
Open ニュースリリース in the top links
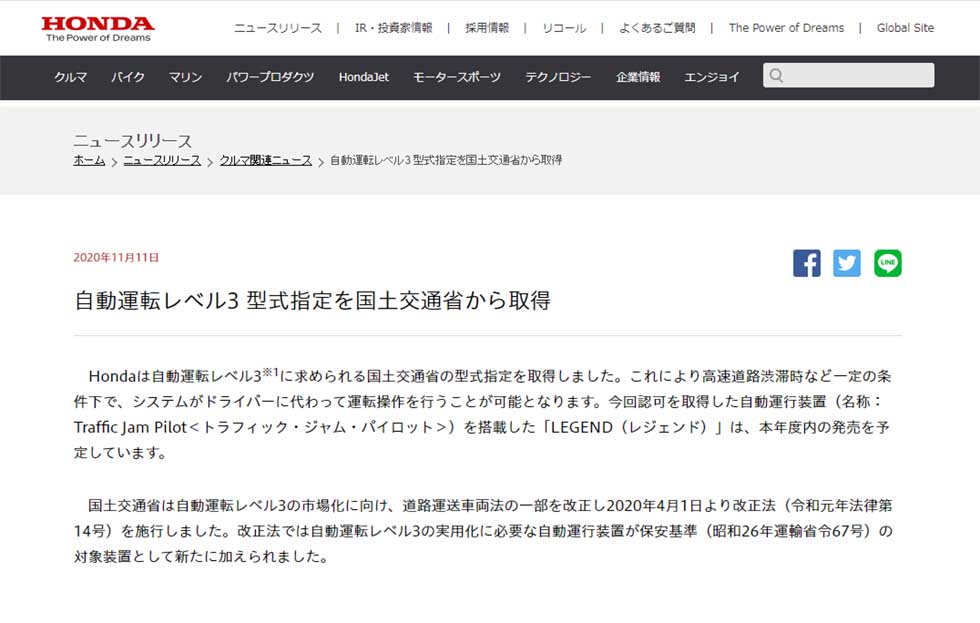coord(278,28)
